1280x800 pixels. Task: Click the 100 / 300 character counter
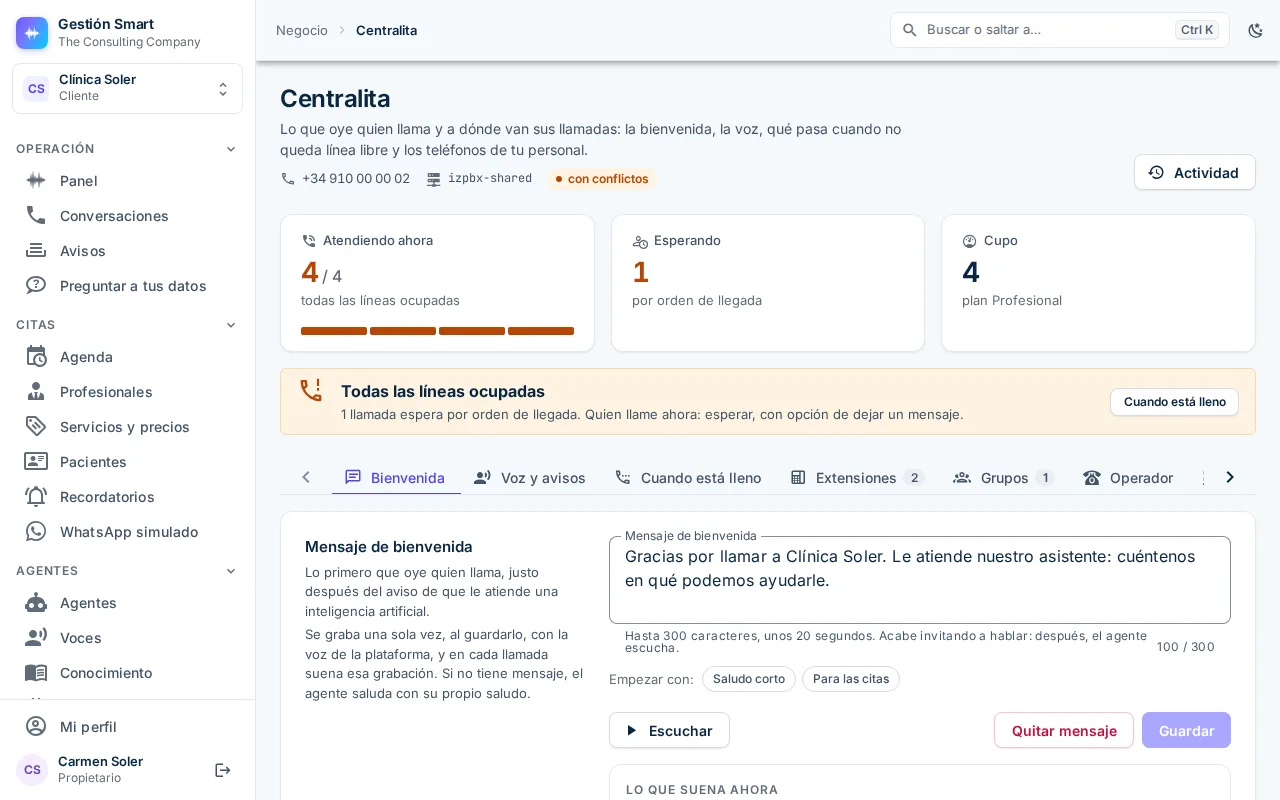(x=1186, y=647)
